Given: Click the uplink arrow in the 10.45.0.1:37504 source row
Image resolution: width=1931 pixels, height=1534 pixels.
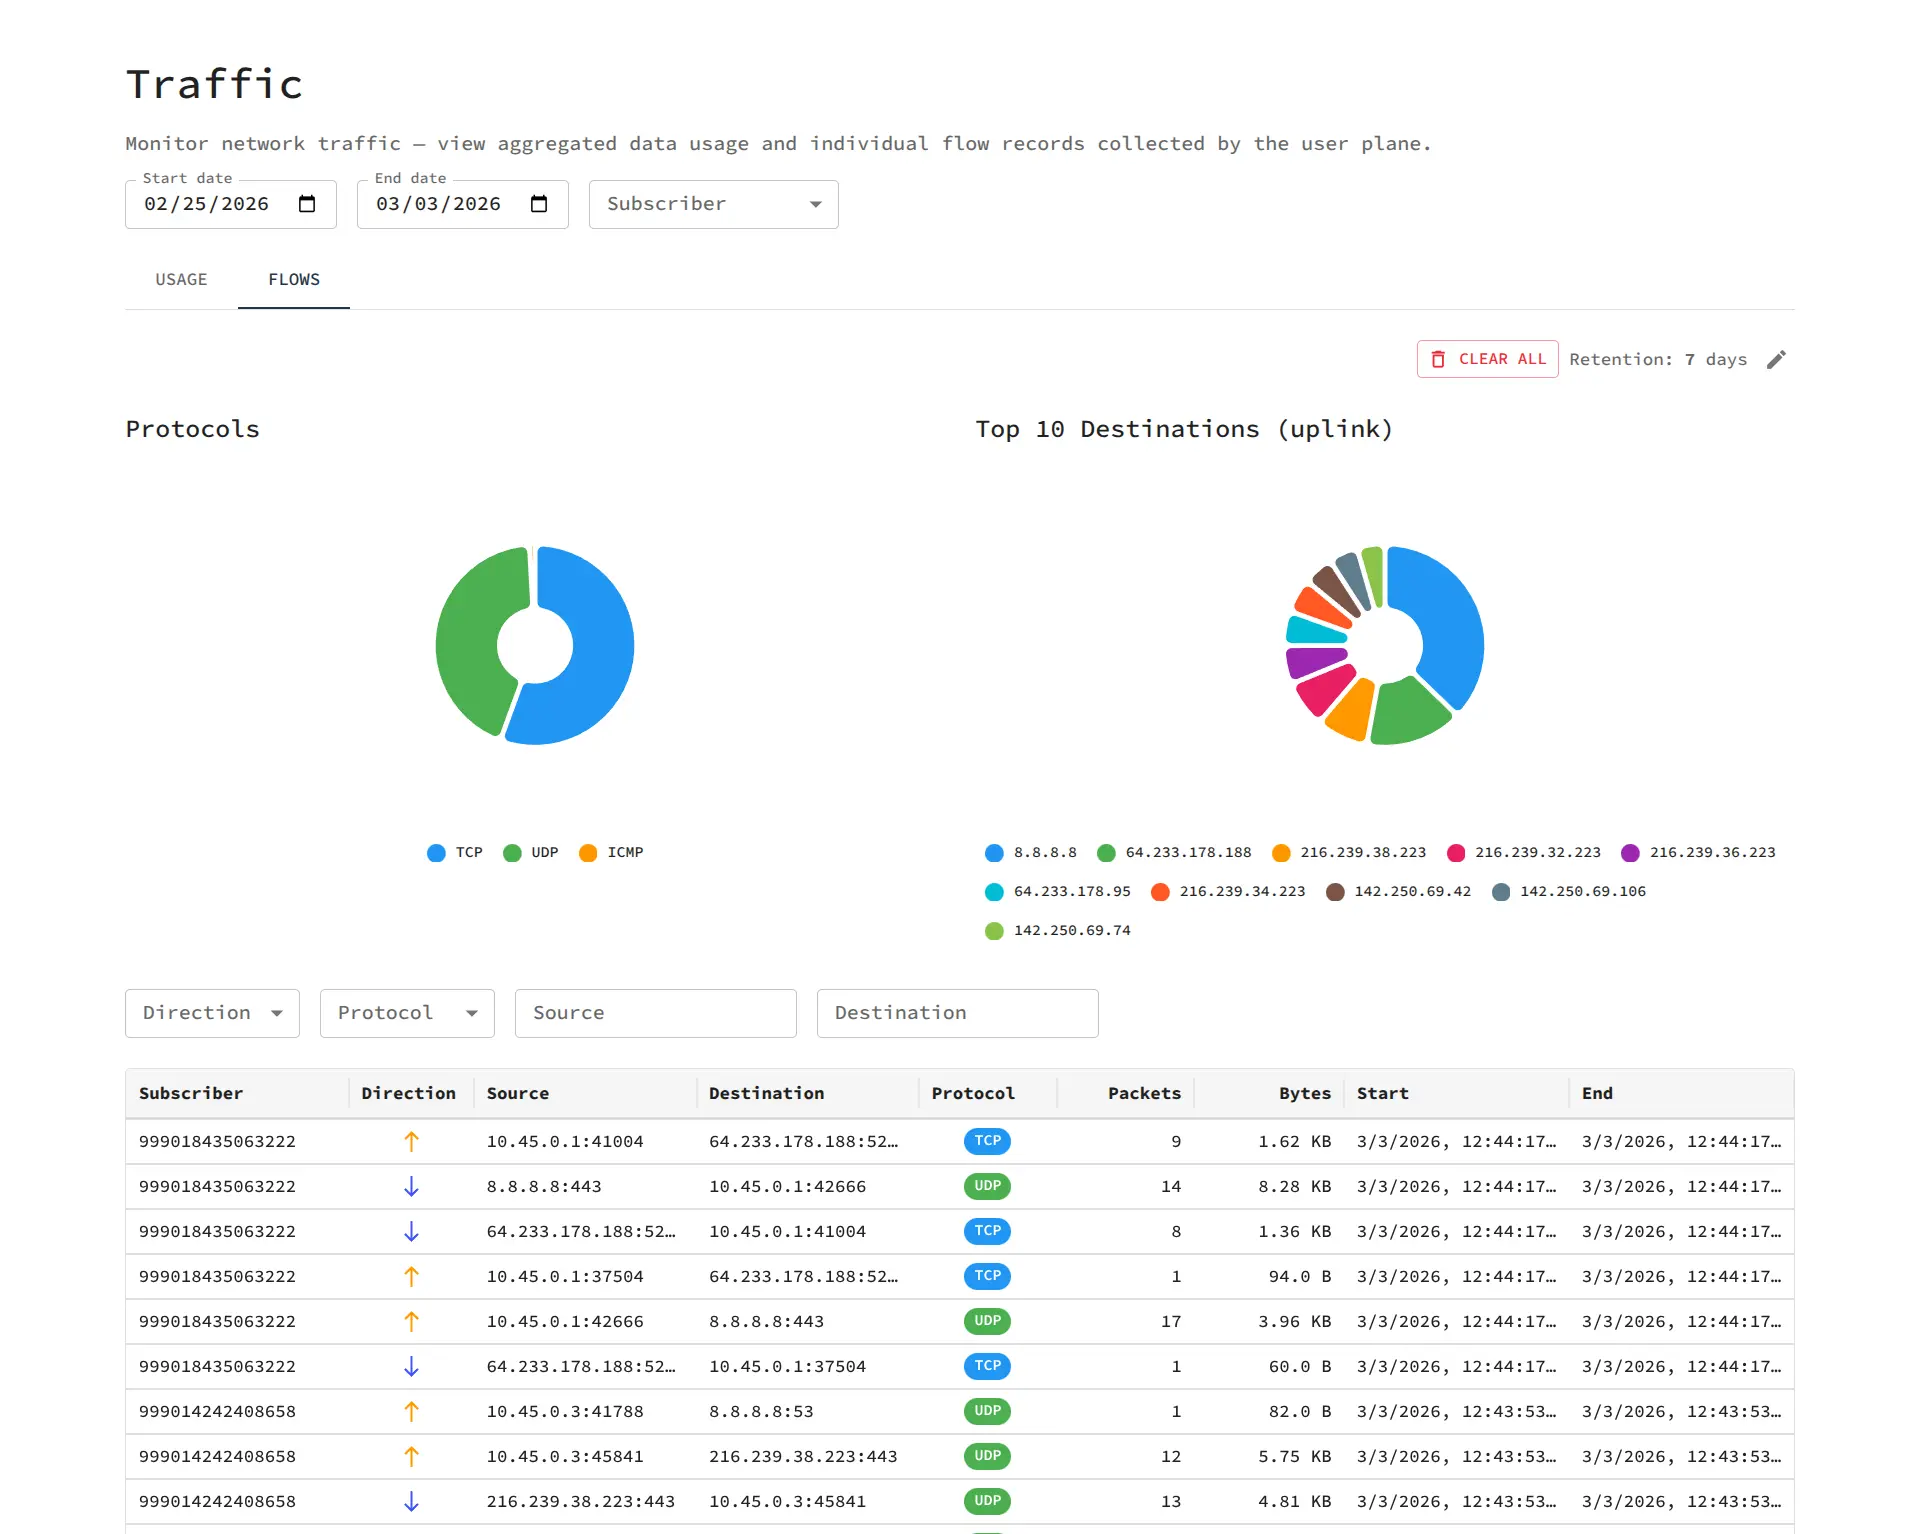Looking at the screenshot, I should (411, 1276).
